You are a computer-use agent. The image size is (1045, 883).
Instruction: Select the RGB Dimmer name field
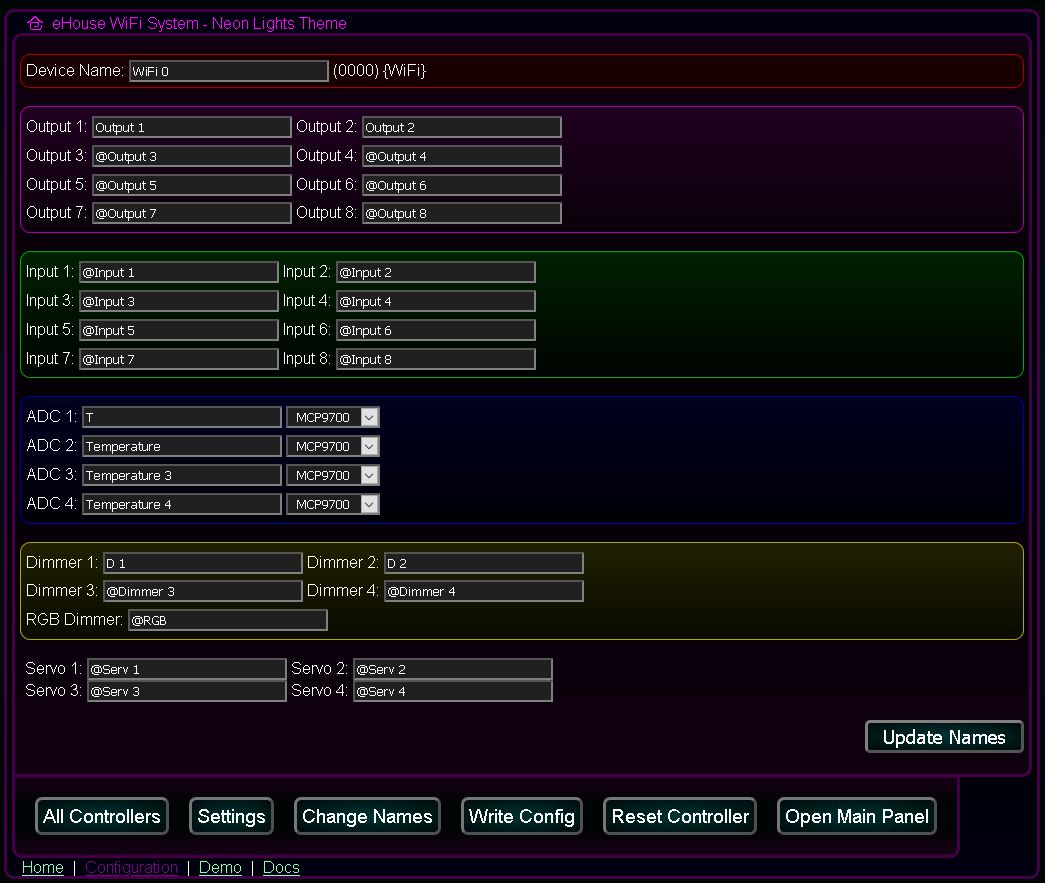click(x=227, y=621)
